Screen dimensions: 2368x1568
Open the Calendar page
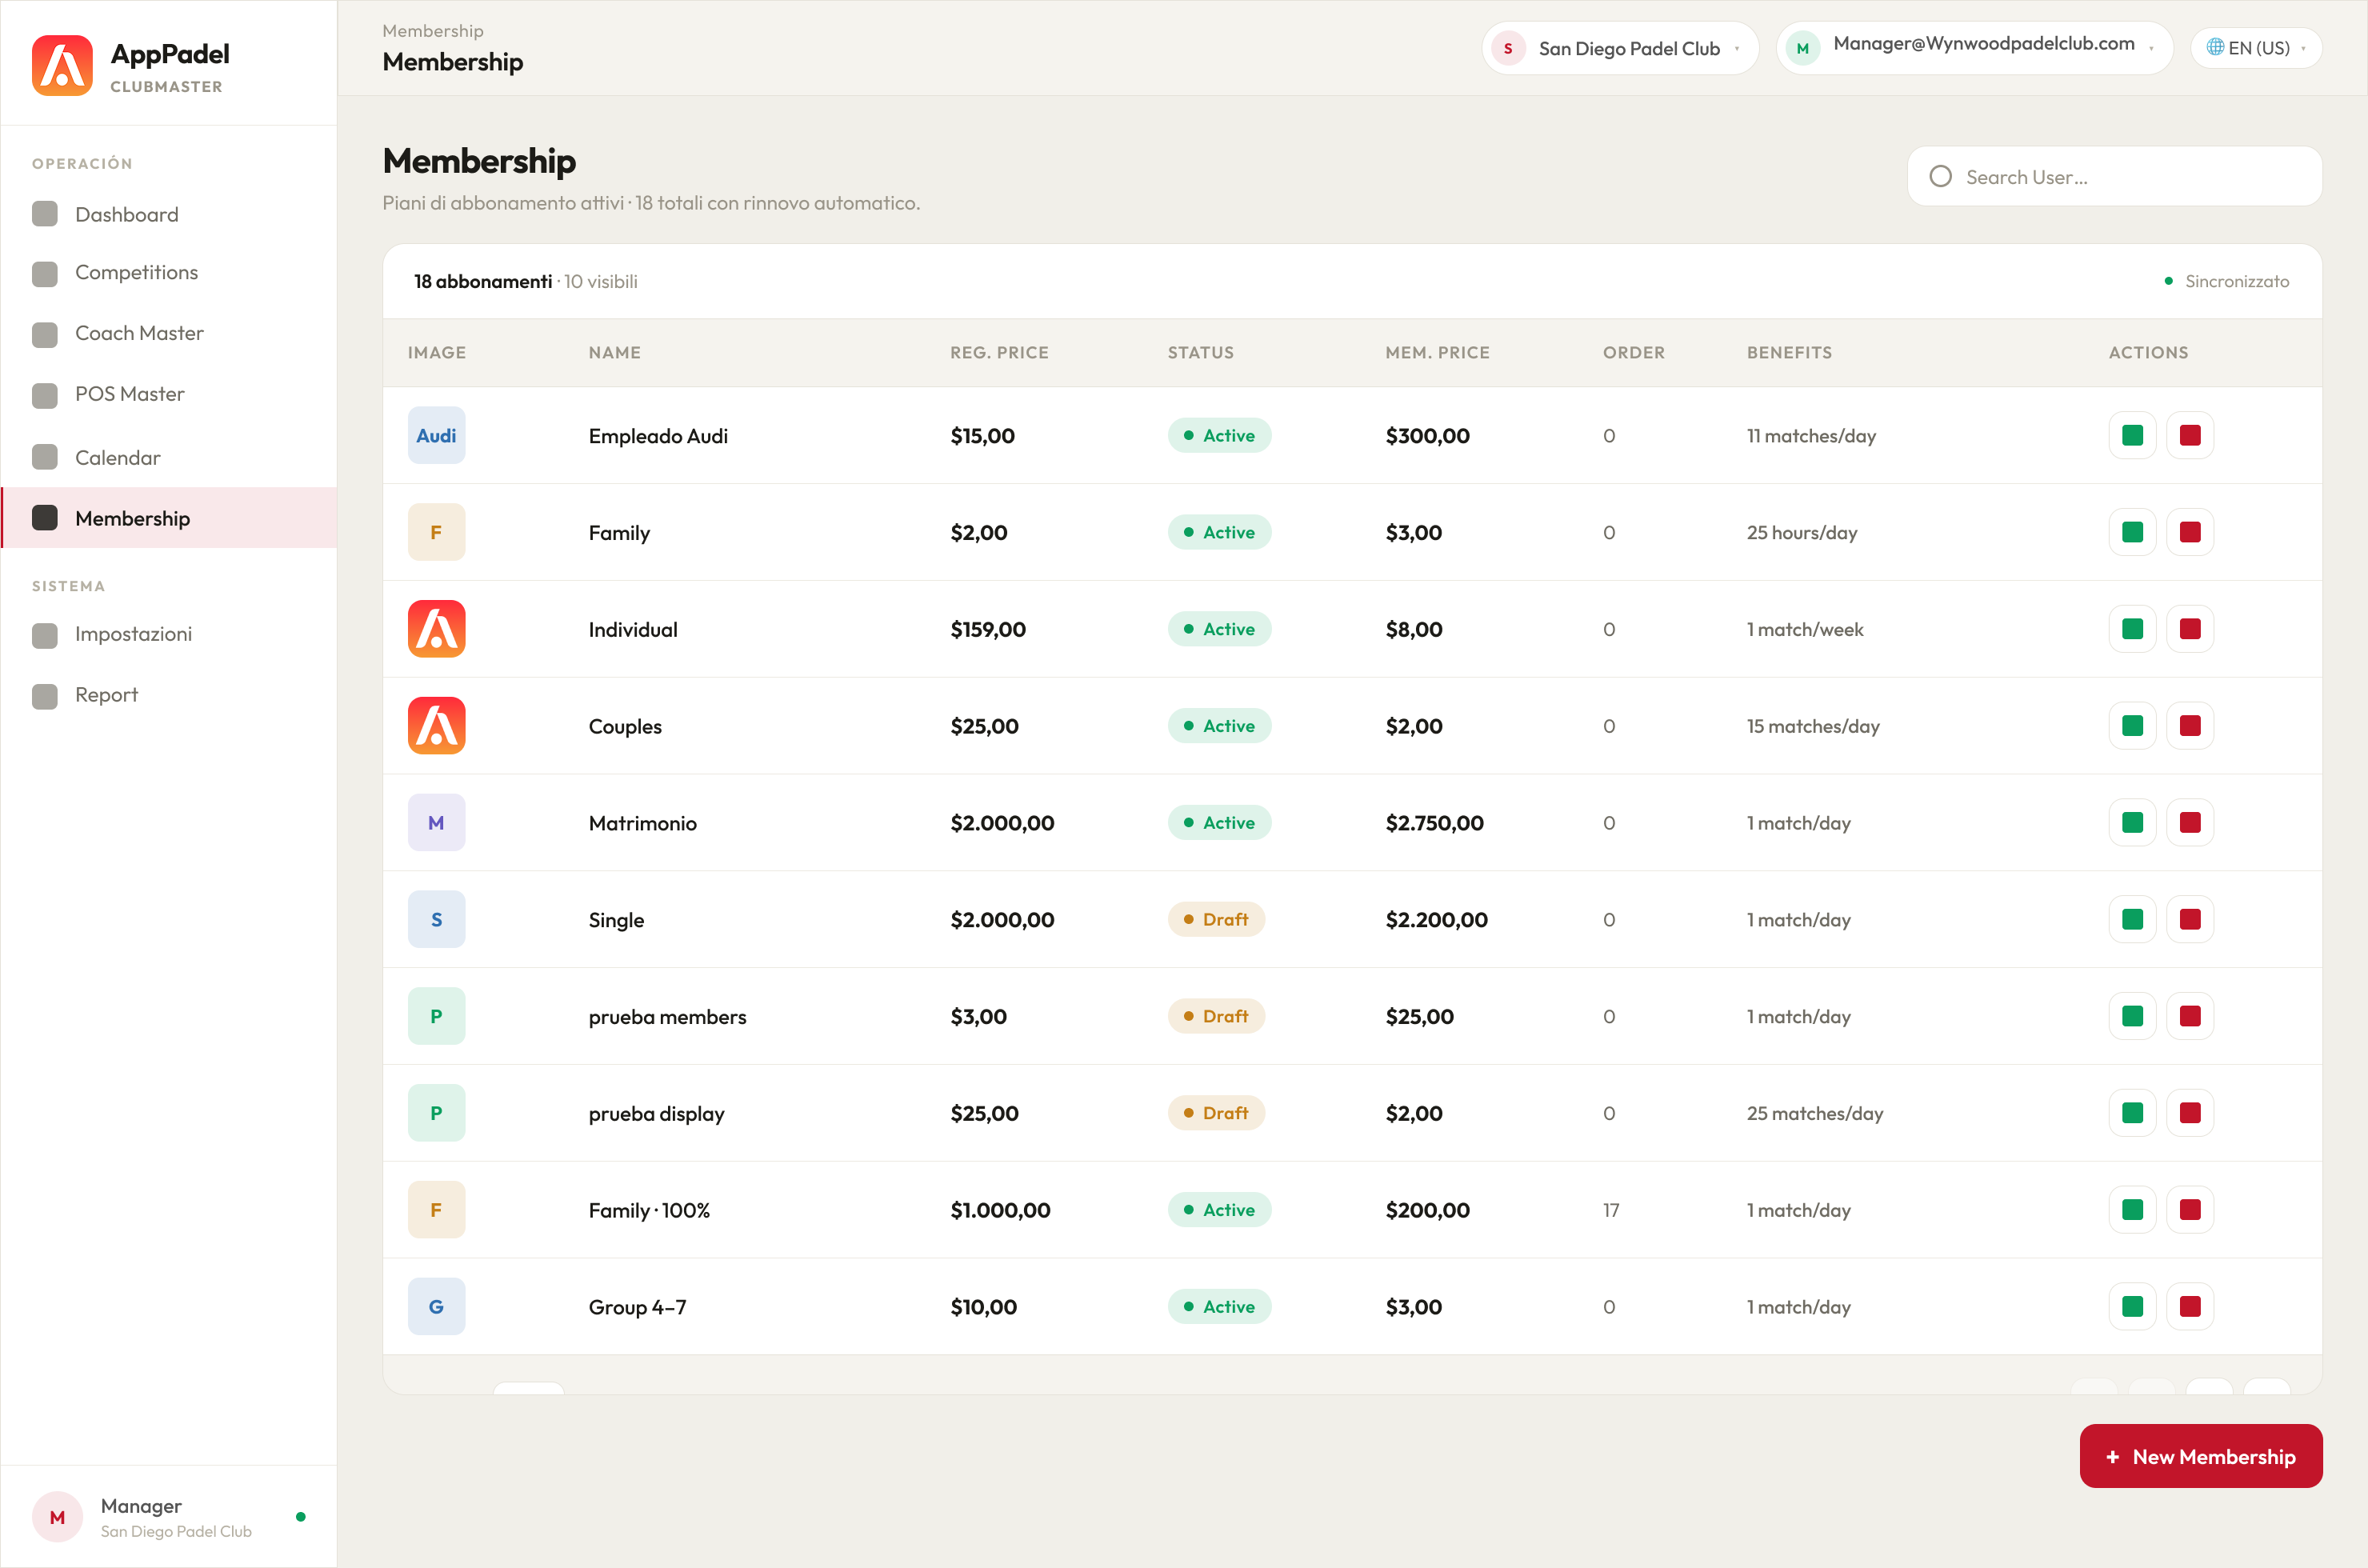click(x=169, y=457)
